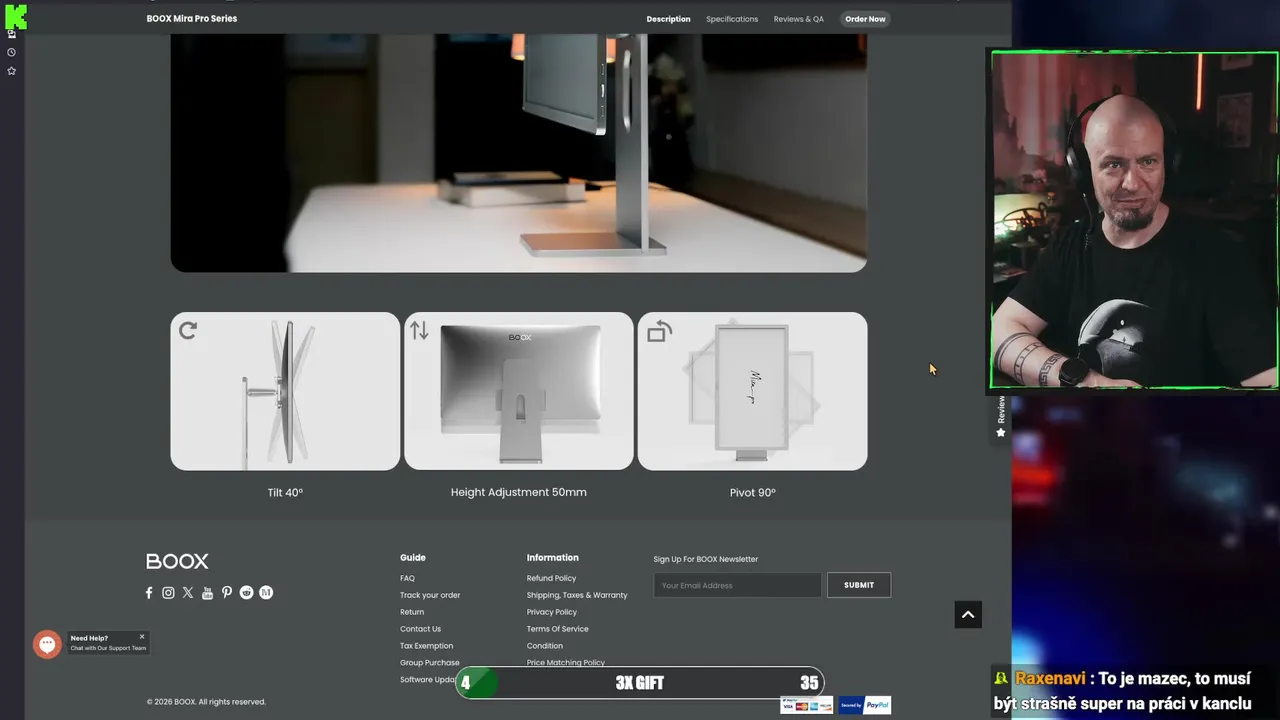Open the Contact Us link

pyautogui.click(x=420, y=629)
